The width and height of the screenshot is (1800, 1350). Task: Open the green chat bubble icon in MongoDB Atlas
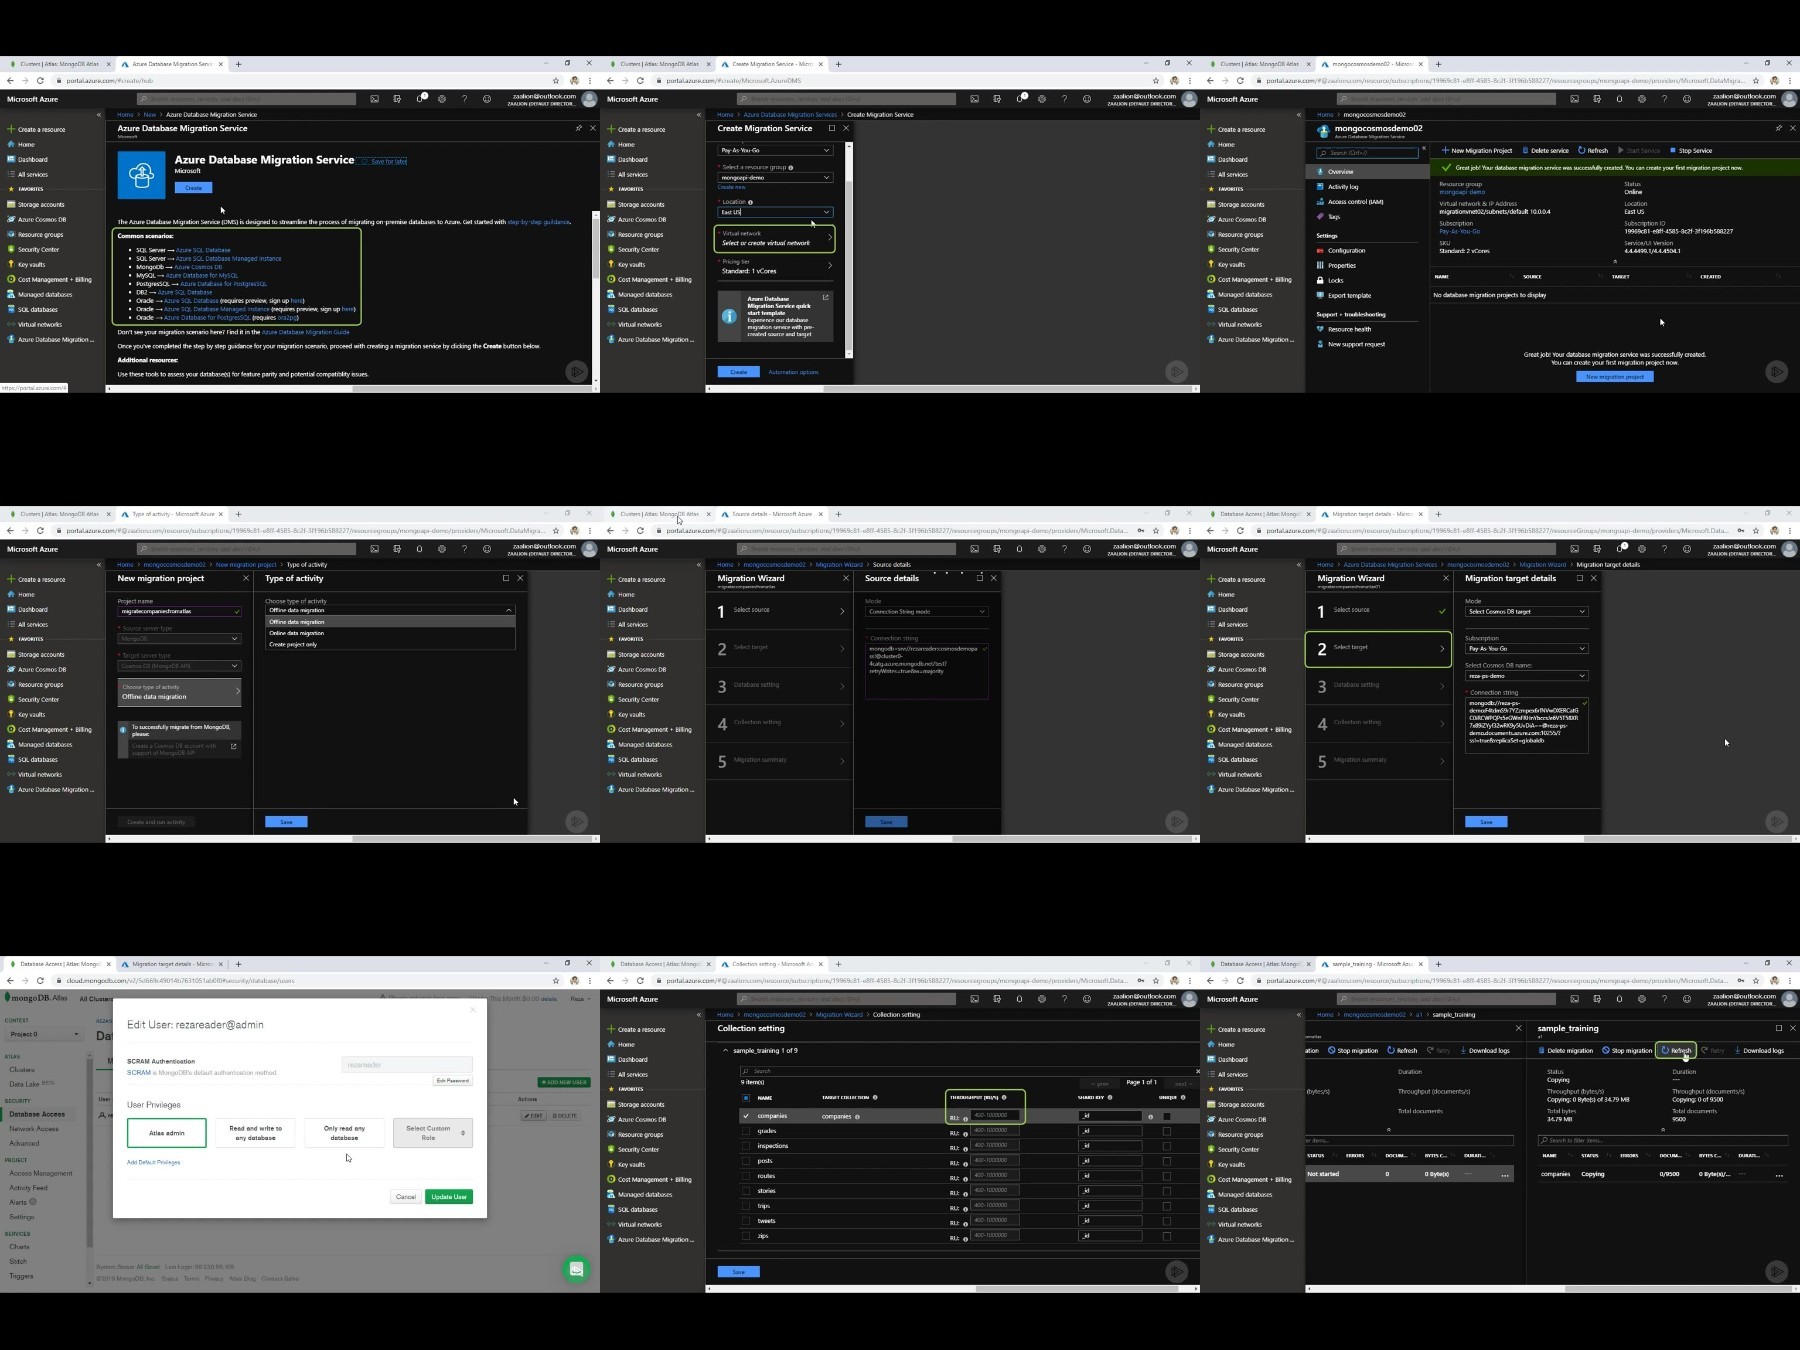[x=576, y=1269]
